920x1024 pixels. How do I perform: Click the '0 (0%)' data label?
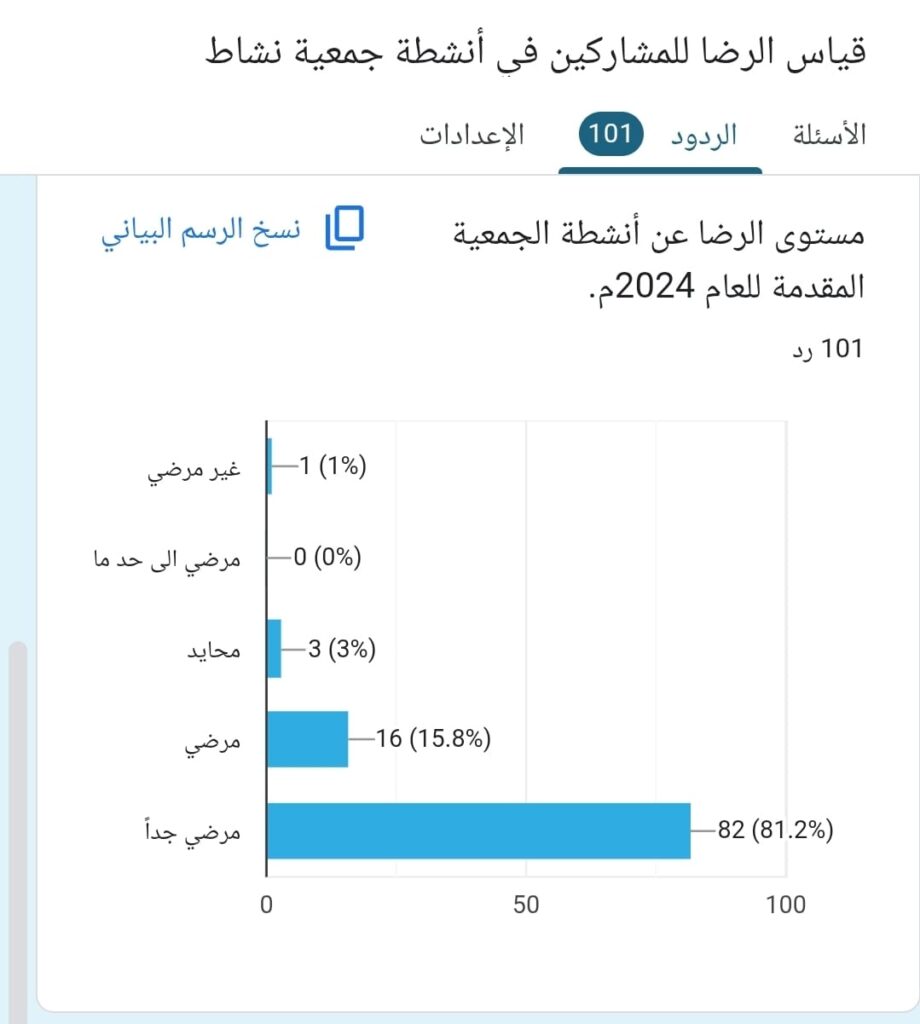point(327,558)
